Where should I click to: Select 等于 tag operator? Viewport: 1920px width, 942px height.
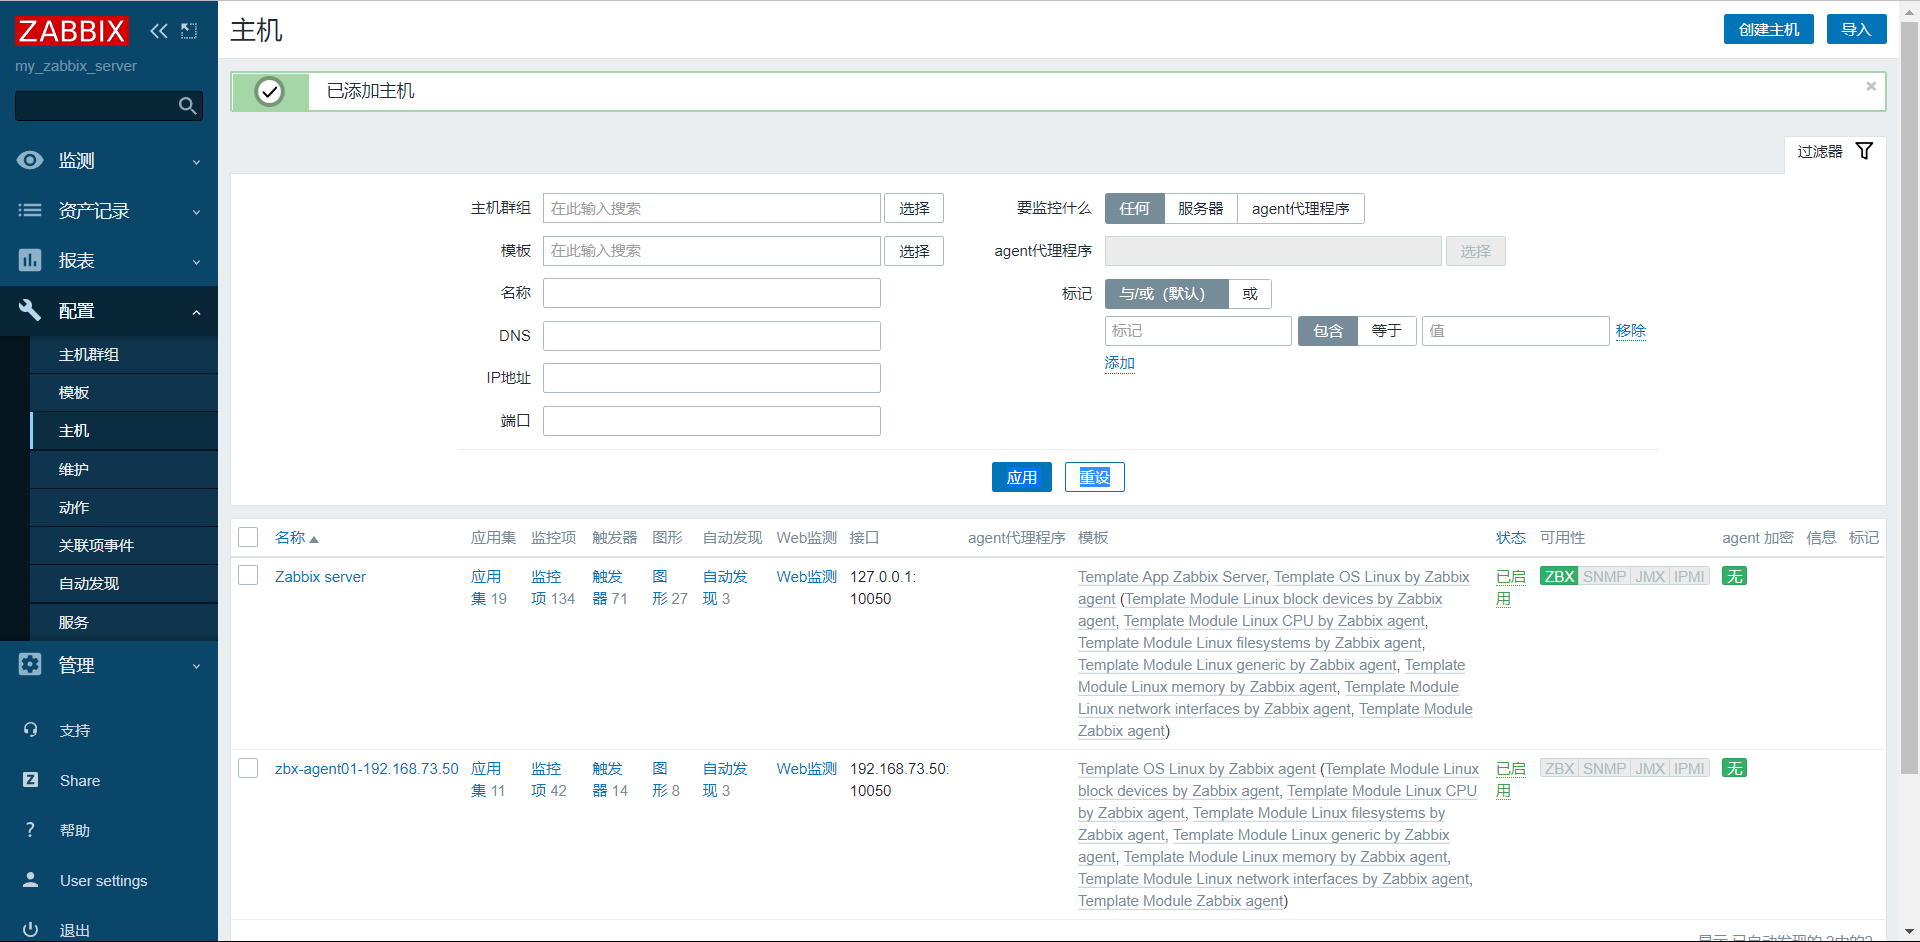coord(1386,331)
